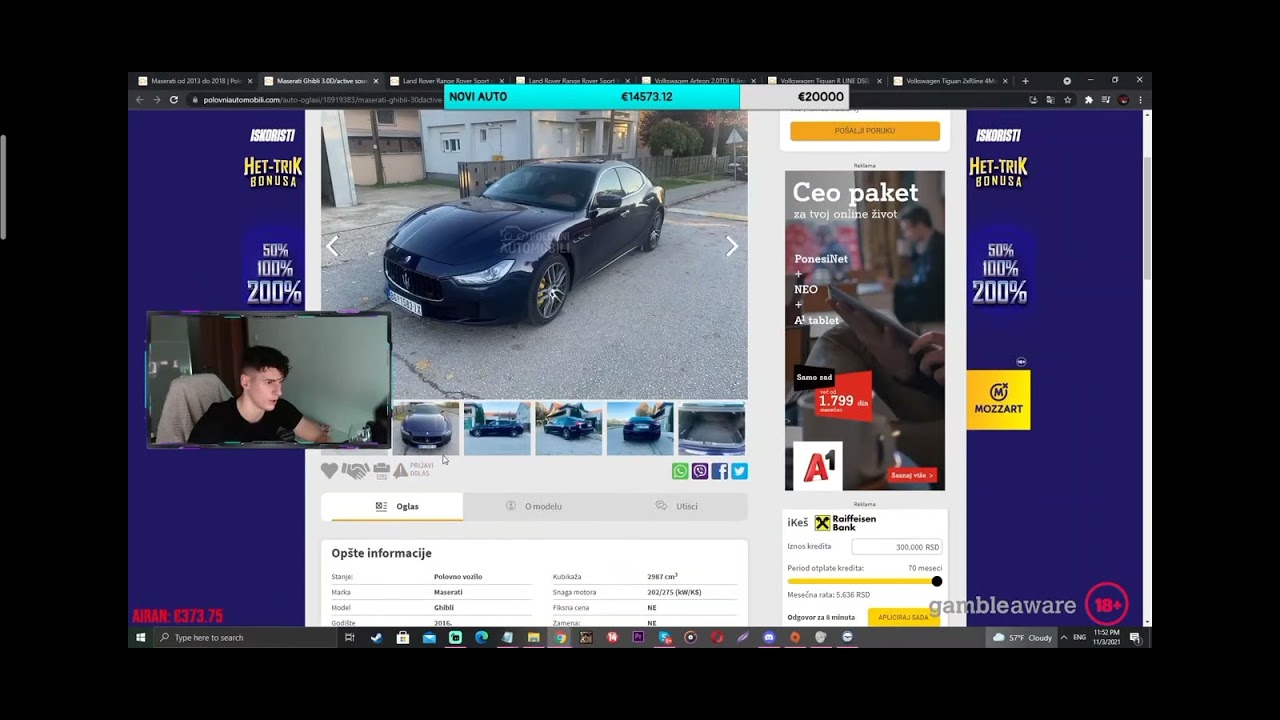Adjust the loan period slider handle
The width and height of the screenshot is (1280, 720).
click(x=937, y=581)
